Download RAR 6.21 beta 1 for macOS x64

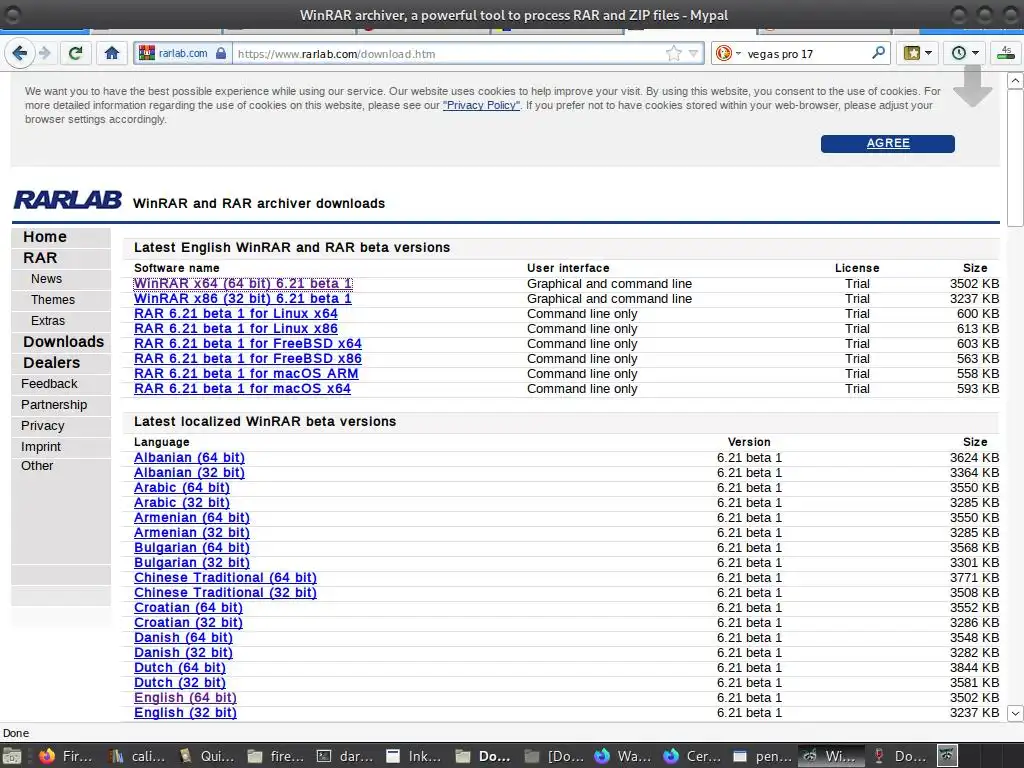pyautogui.click(x=242, y=389)
